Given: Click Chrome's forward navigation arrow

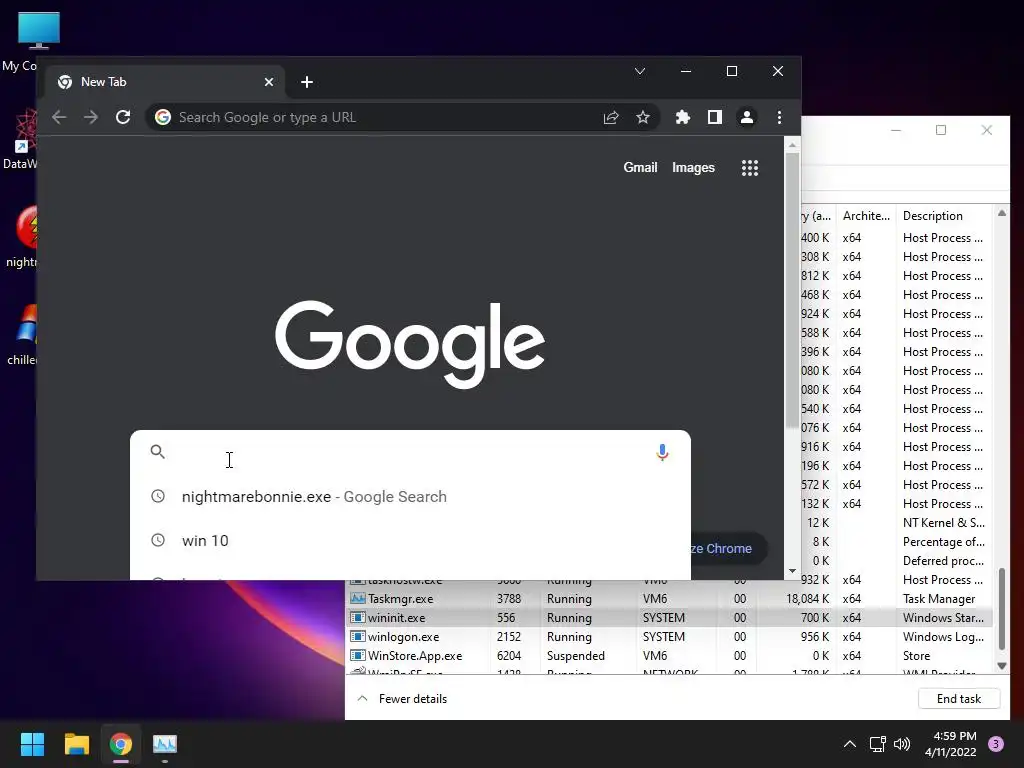Looking at the screenshot, I should [x=91, y=118].
